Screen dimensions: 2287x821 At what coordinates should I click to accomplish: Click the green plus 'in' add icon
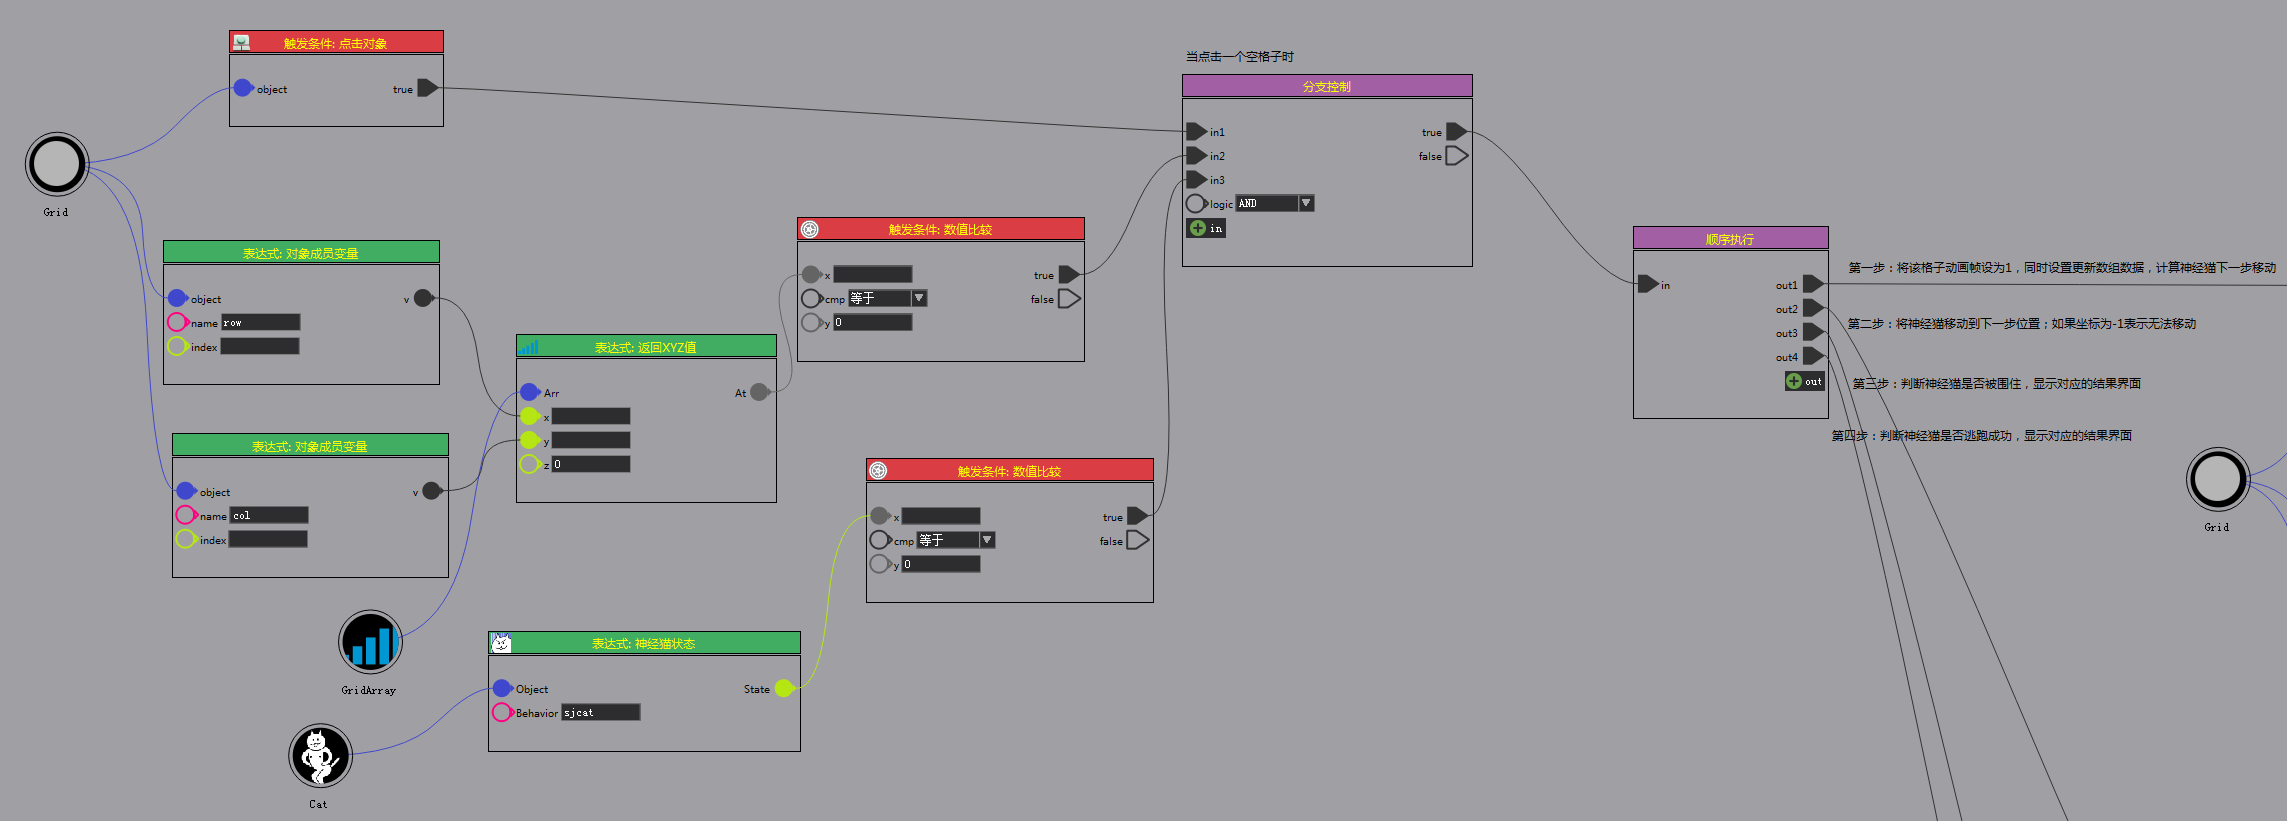[1198, 228]
